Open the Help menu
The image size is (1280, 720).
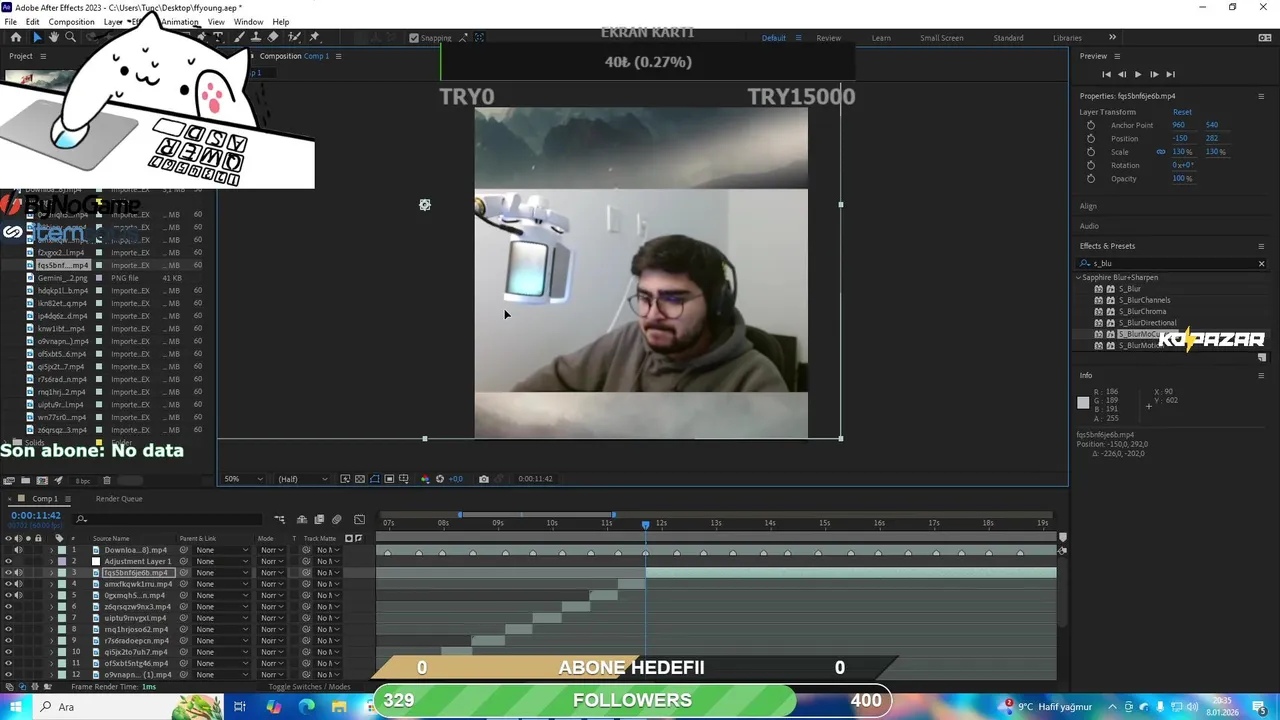click(x=281, y=22)
